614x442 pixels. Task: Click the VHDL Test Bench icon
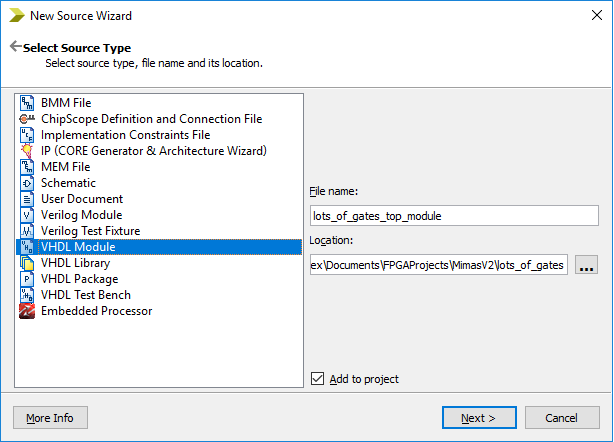tap(27, 295)
